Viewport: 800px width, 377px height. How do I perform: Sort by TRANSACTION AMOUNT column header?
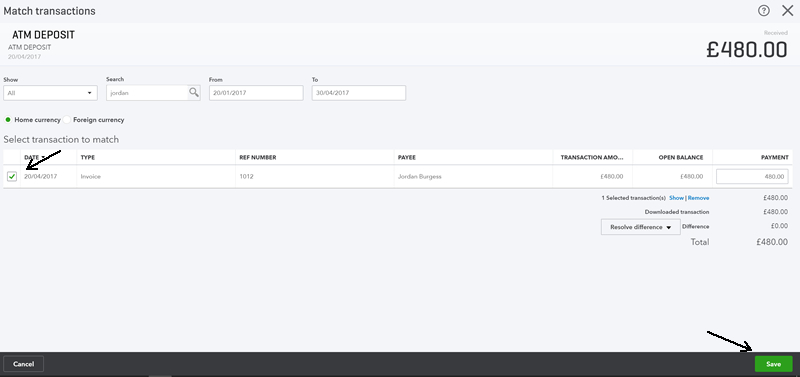592,158
